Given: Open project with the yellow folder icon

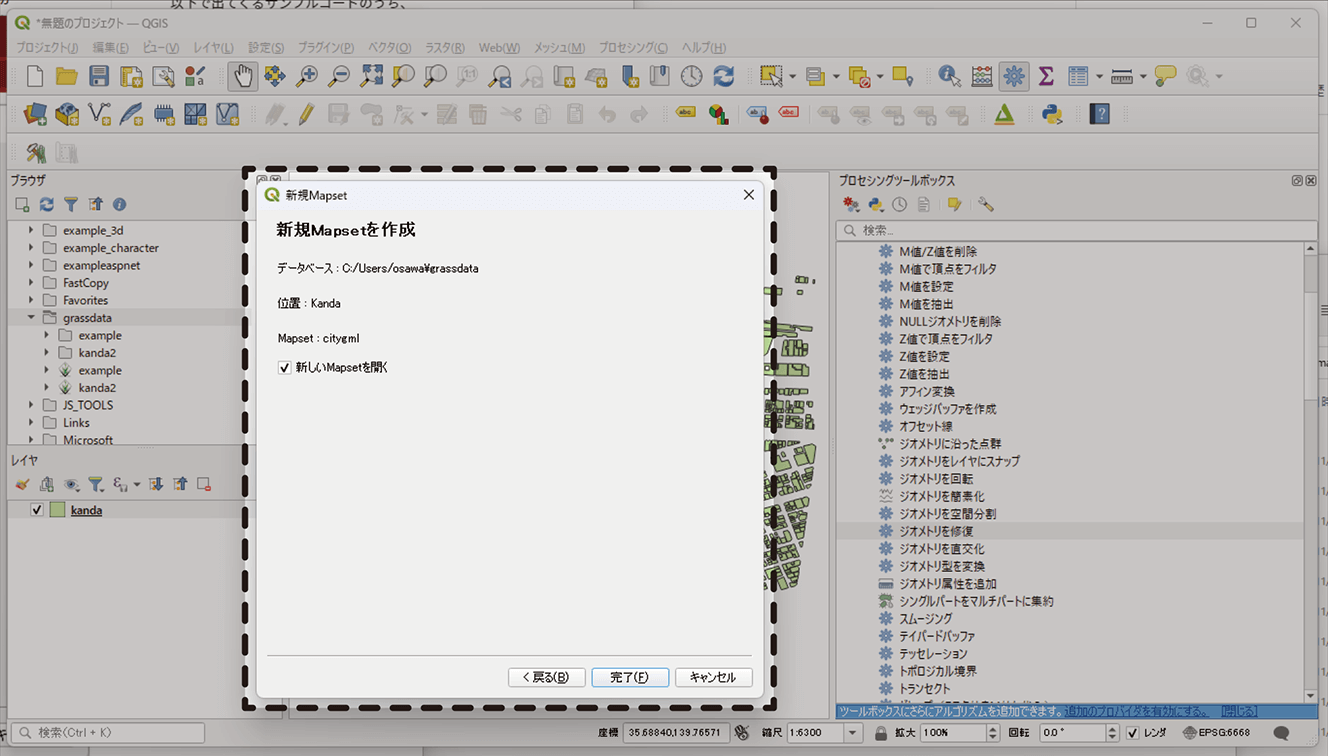Looking at the screenshot, I should [67, 76].
